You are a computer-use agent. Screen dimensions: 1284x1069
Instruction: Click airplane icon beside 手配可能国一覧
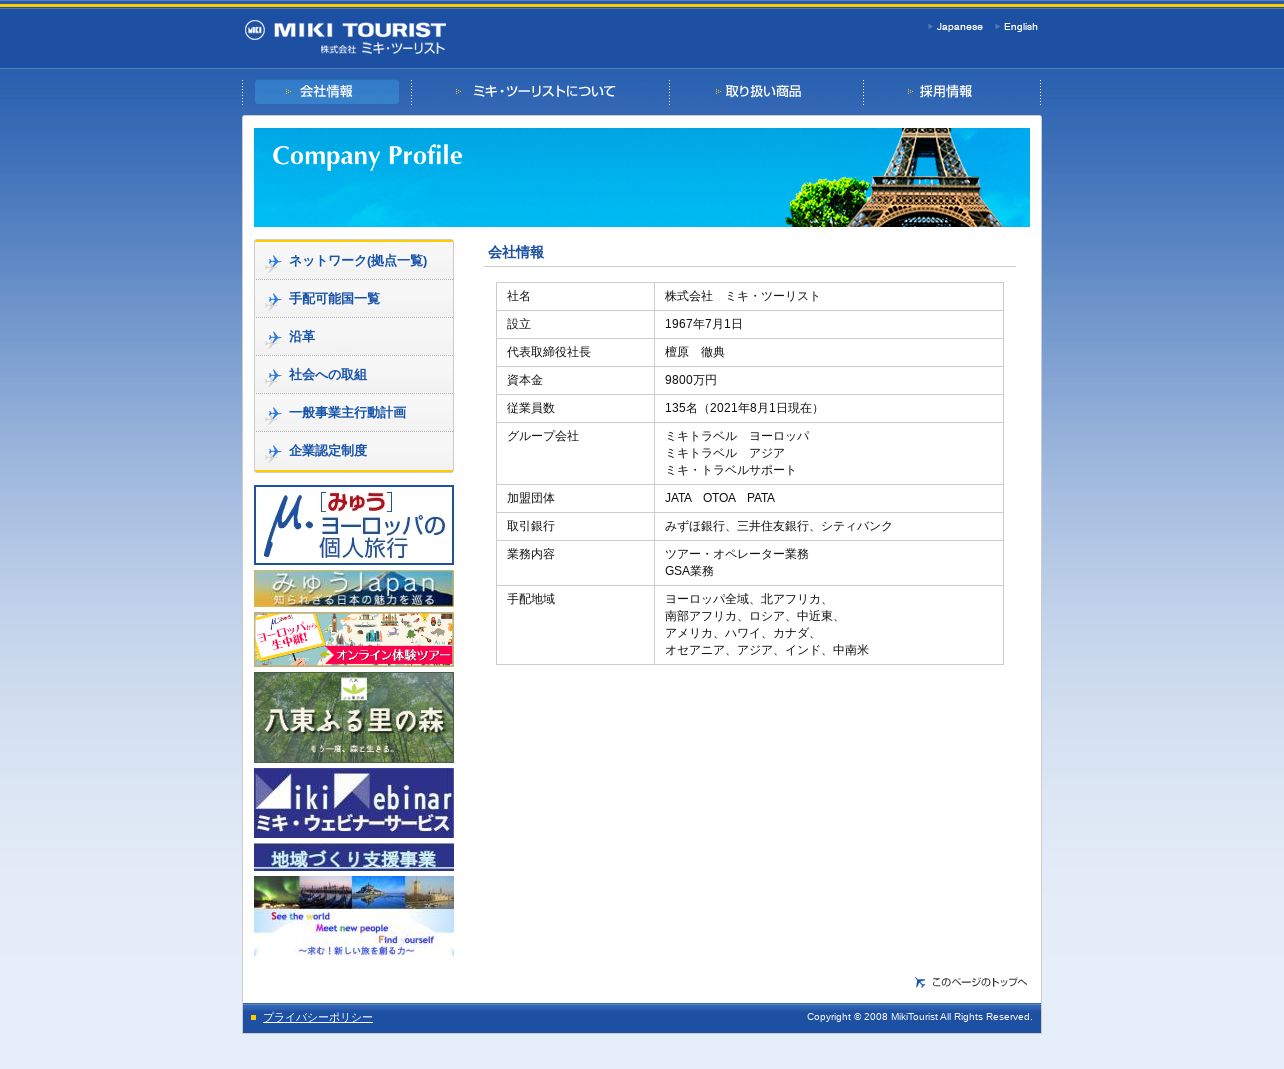point(273,301)
